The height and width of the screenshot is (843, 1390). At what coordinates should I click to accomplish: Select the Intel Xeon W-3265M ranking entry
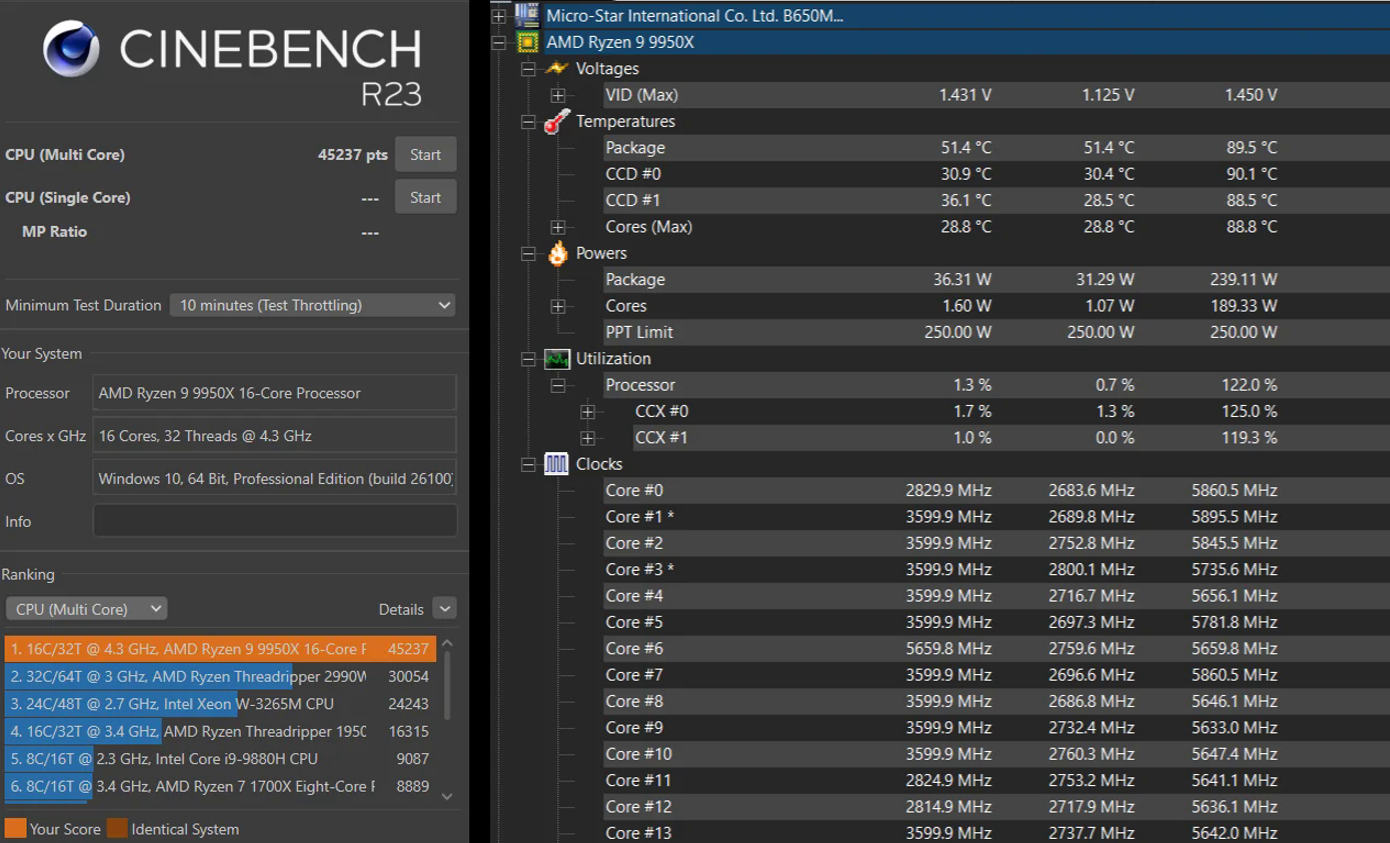tap(220, 704)
